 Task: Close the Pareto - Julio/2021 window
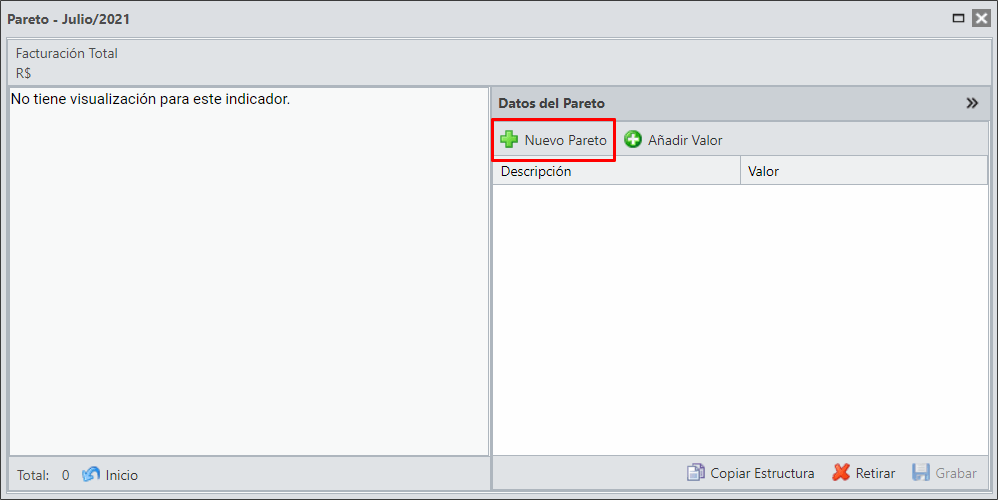click(981, 18)
